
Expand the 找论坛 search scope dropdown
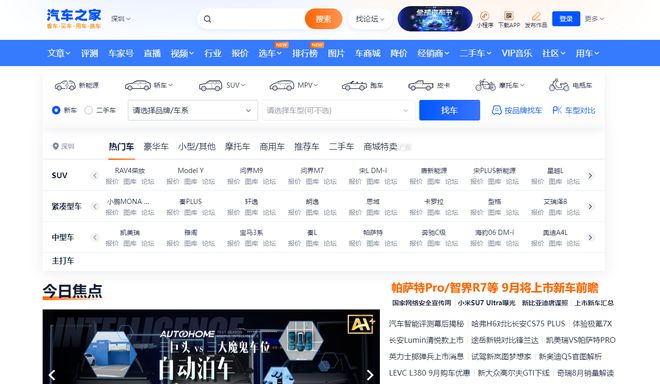click(370, 19)
